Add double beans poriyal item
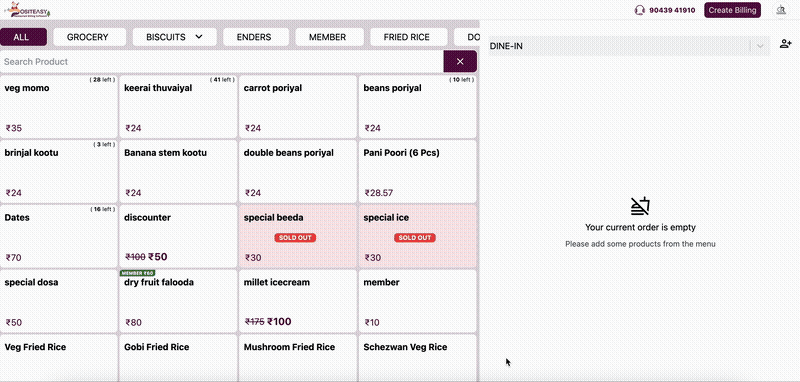Viewport: 800px width, 382px height. (x=298, y=171)
